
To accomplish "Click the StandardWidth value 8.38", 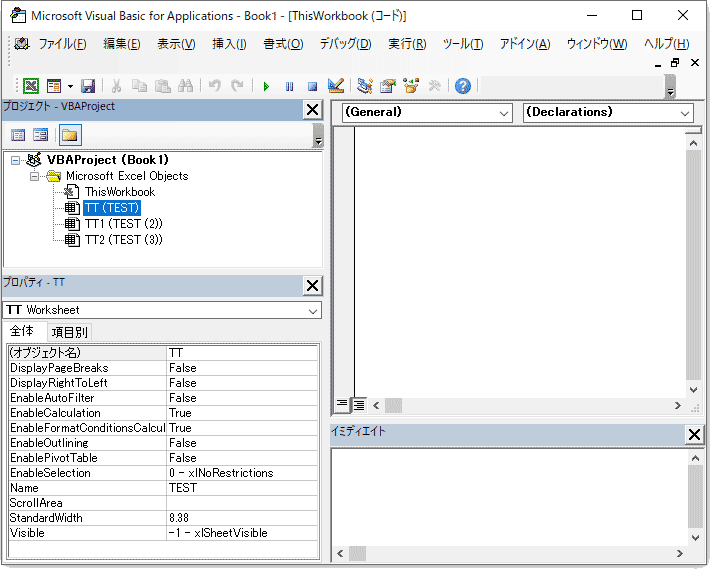I will pos(242,518).
